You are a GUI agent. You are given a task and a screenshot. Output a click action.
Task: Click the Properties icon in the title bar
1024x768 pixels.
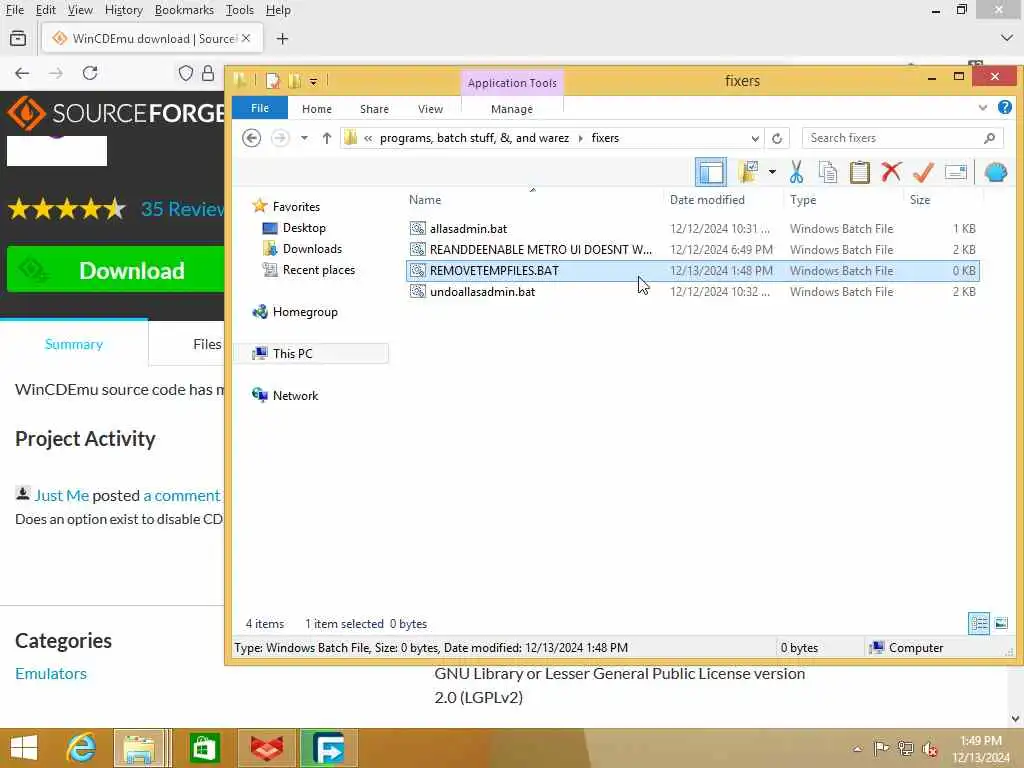[x=272, y=81]
